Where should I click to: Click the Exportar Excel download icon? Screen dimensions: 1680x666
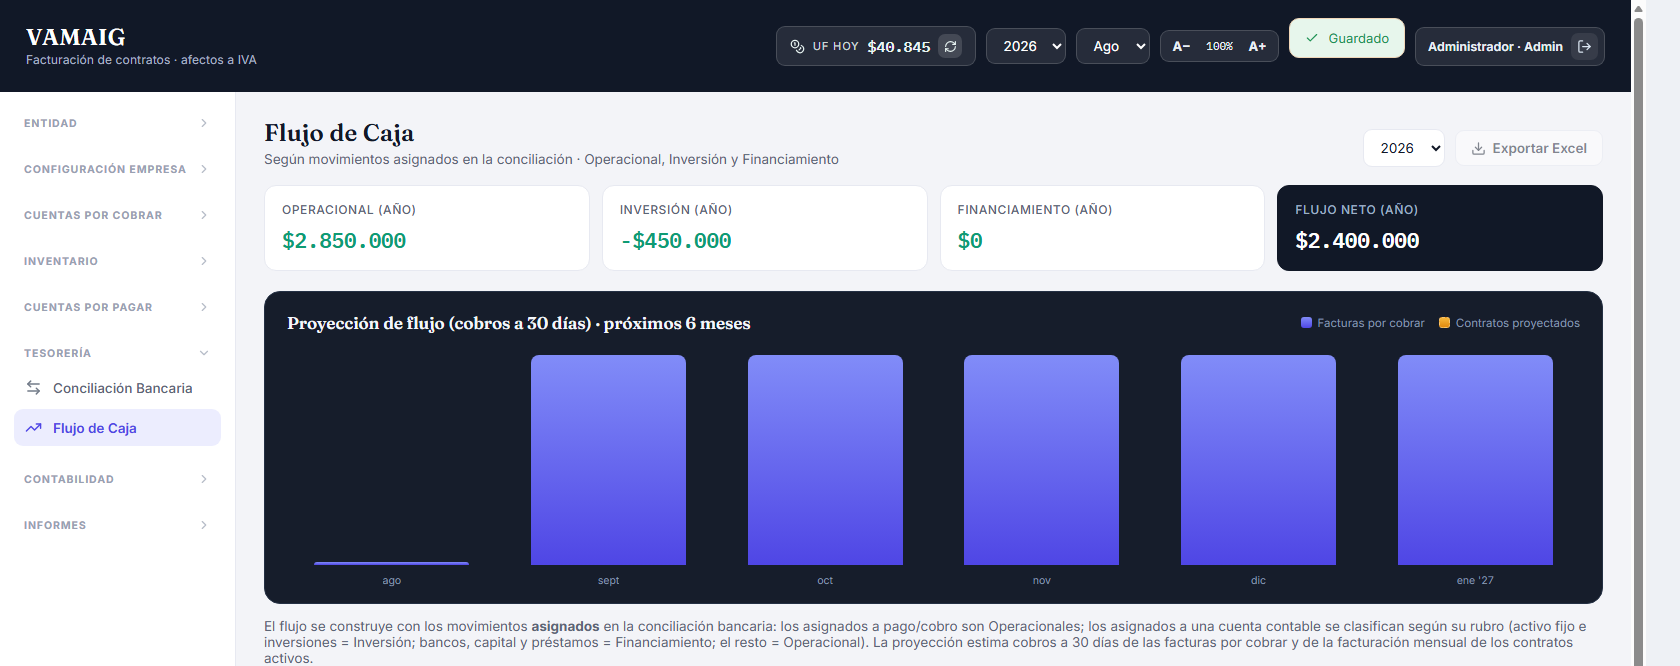click(x=1478, y=149)
